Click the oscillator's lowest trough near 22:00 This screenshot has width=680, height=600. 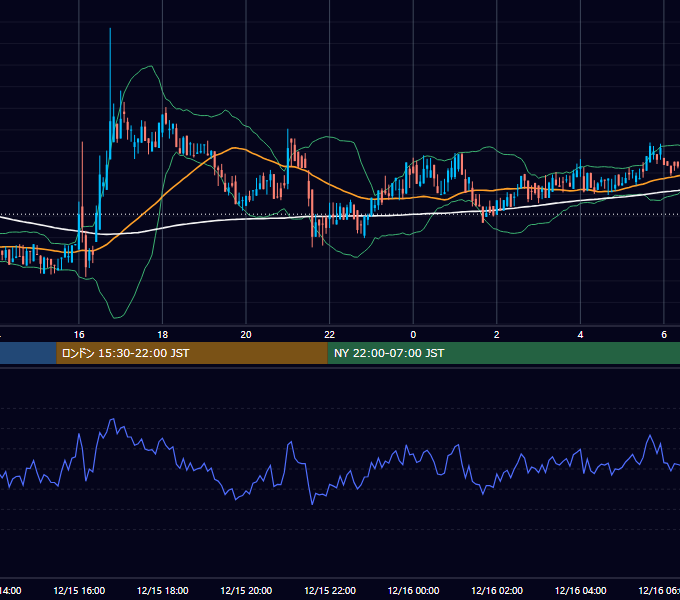[x=312, y=503]
